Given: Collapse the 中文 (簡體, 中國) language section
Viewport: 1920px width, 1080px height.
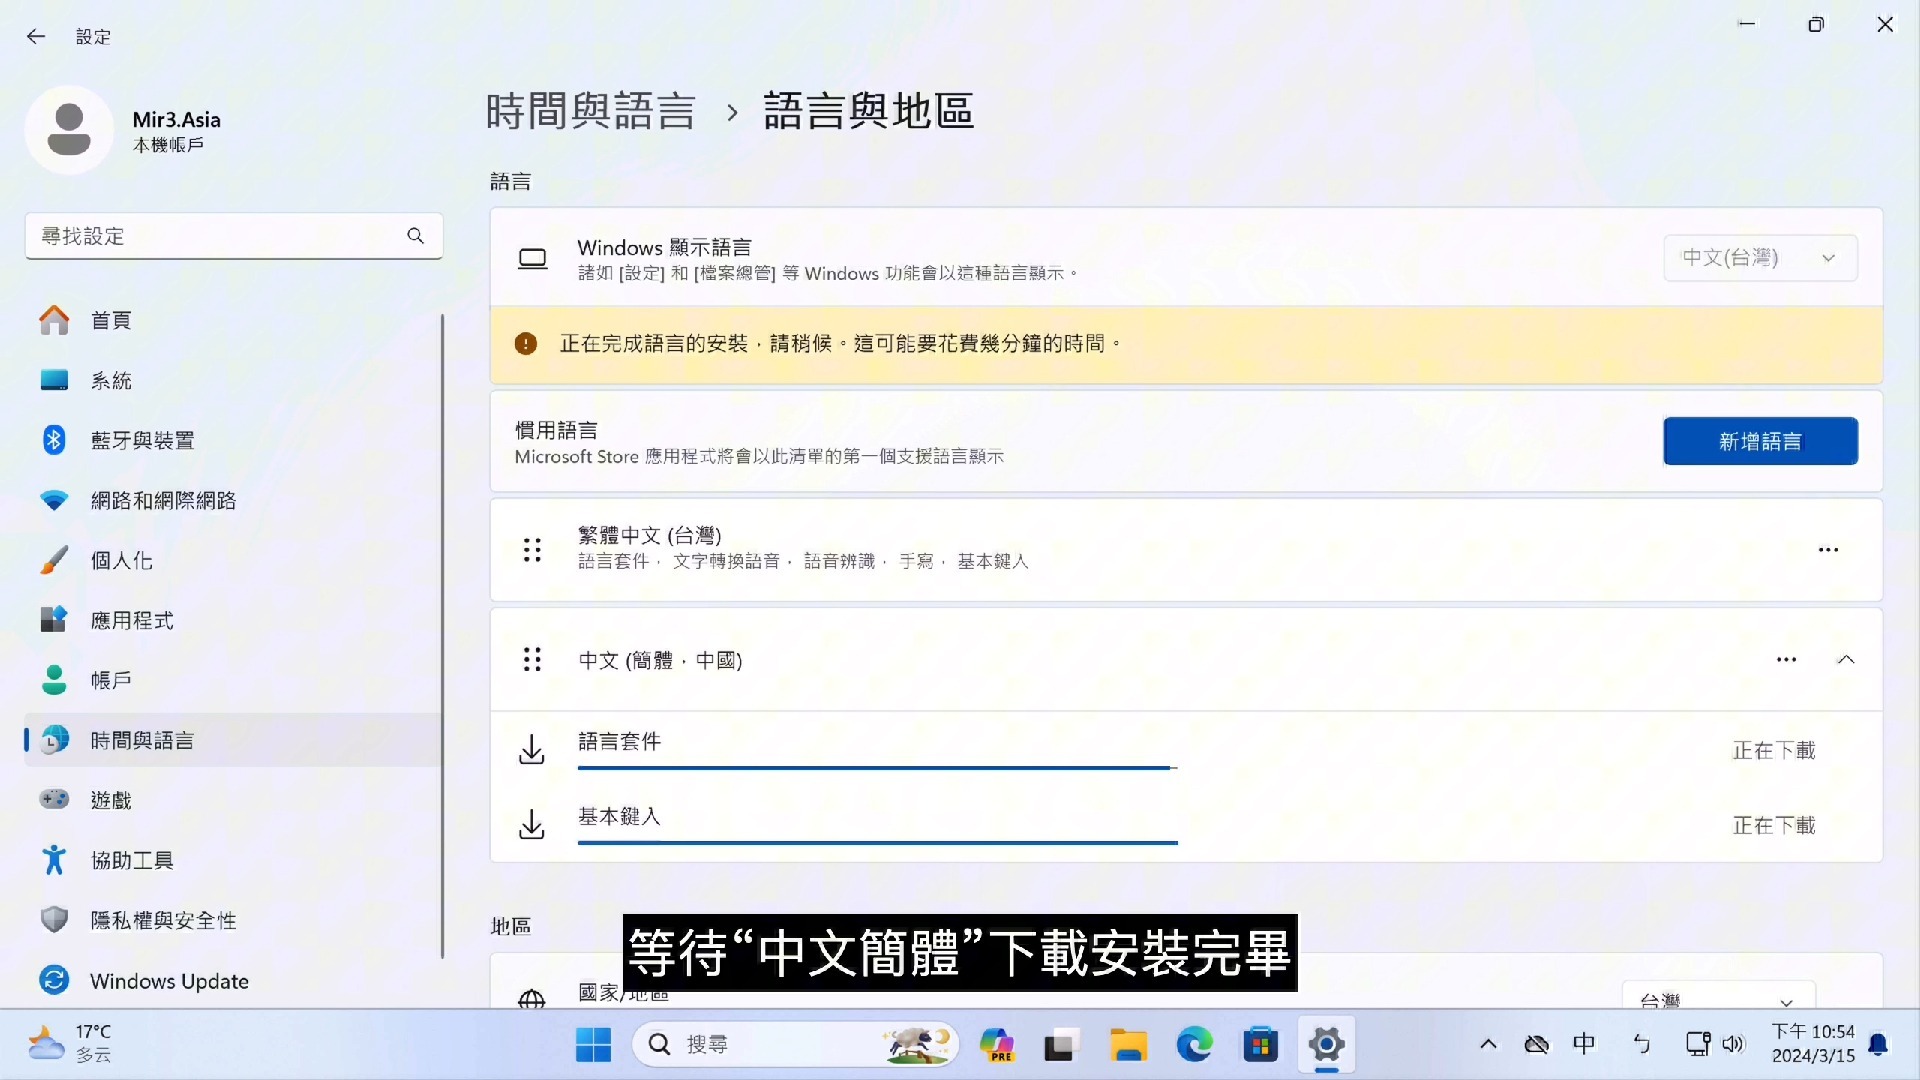Looking at the screenshot, I should [x=1846, y=660].
